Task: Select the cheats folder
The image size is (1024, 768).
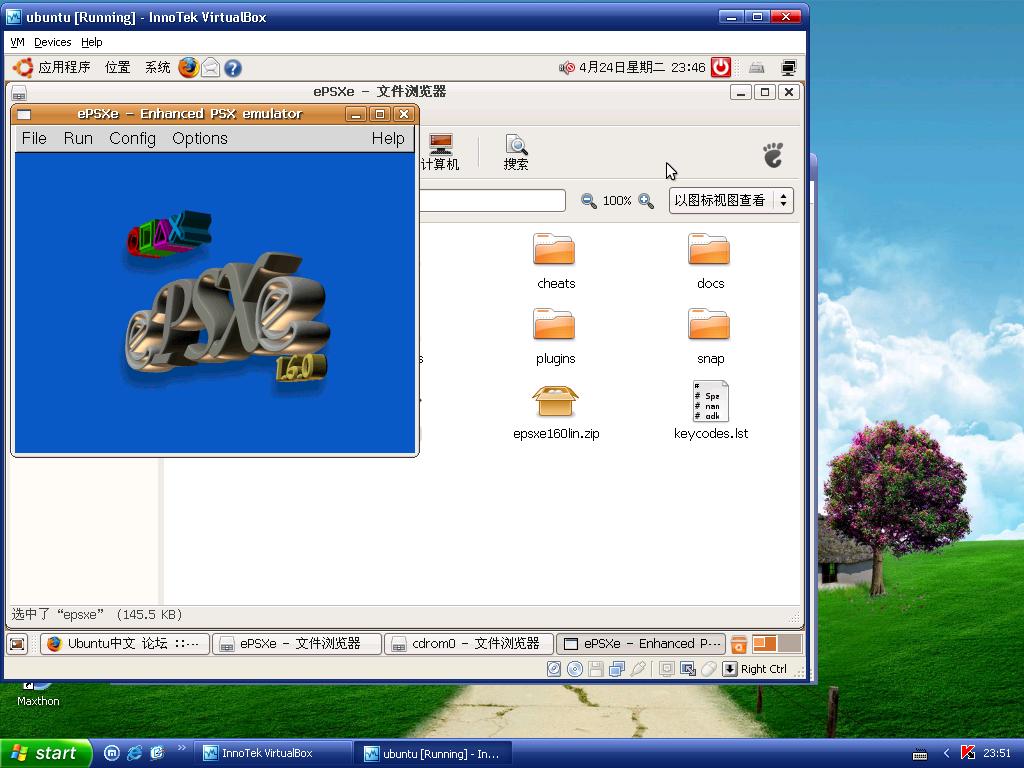Action: pyautogui.click(x=555, y=261)
